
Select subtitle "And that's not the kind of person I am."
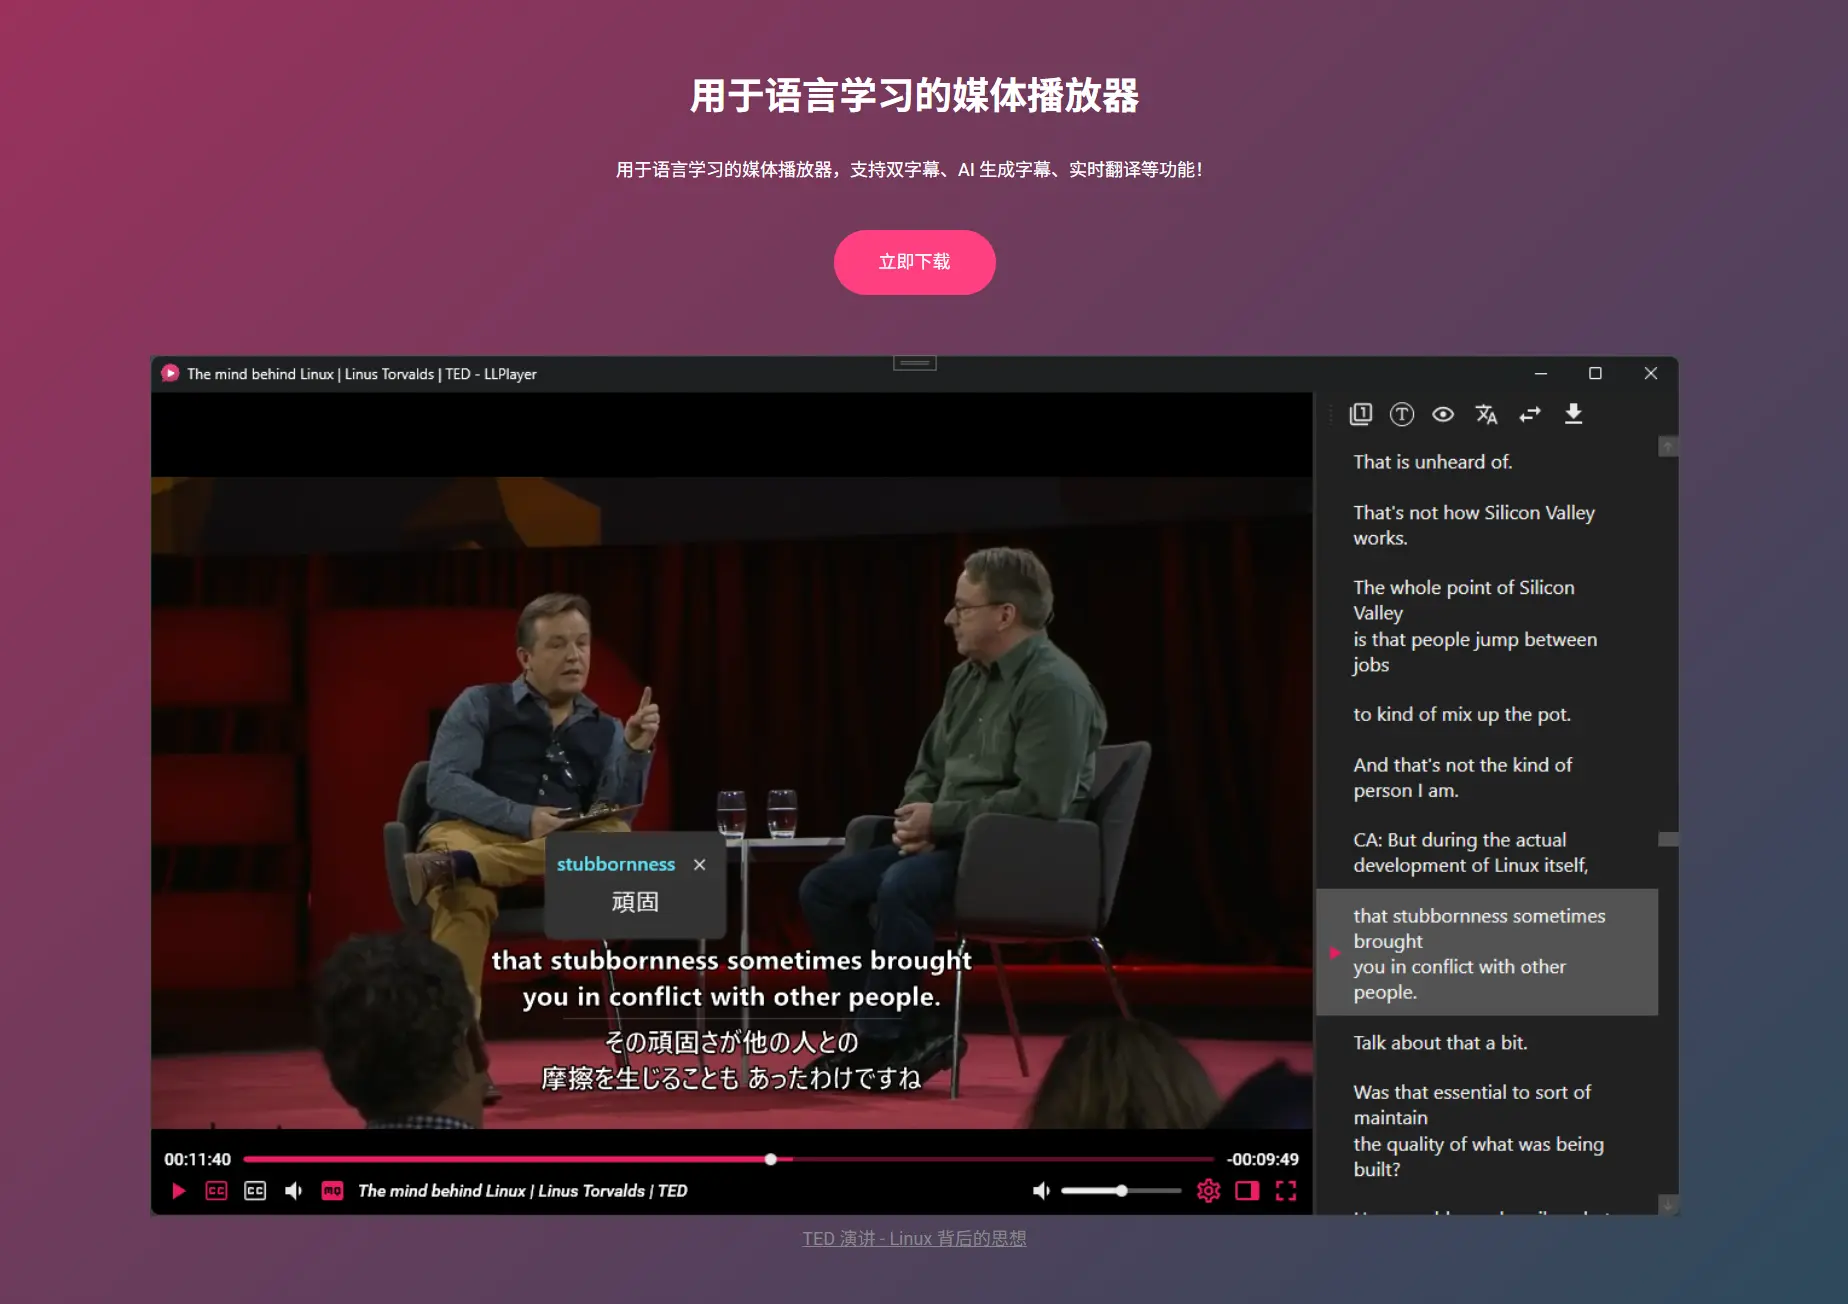point(1462,777)
